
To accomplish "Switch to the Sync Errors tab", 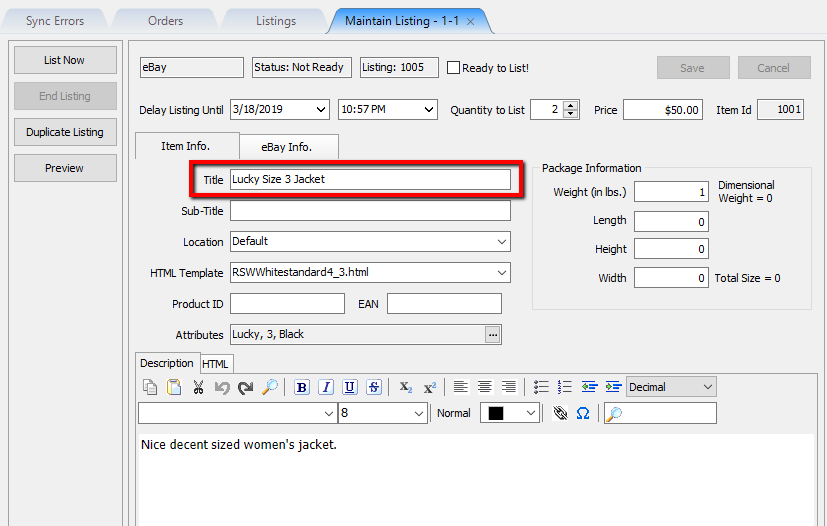I will pos(55,21).
